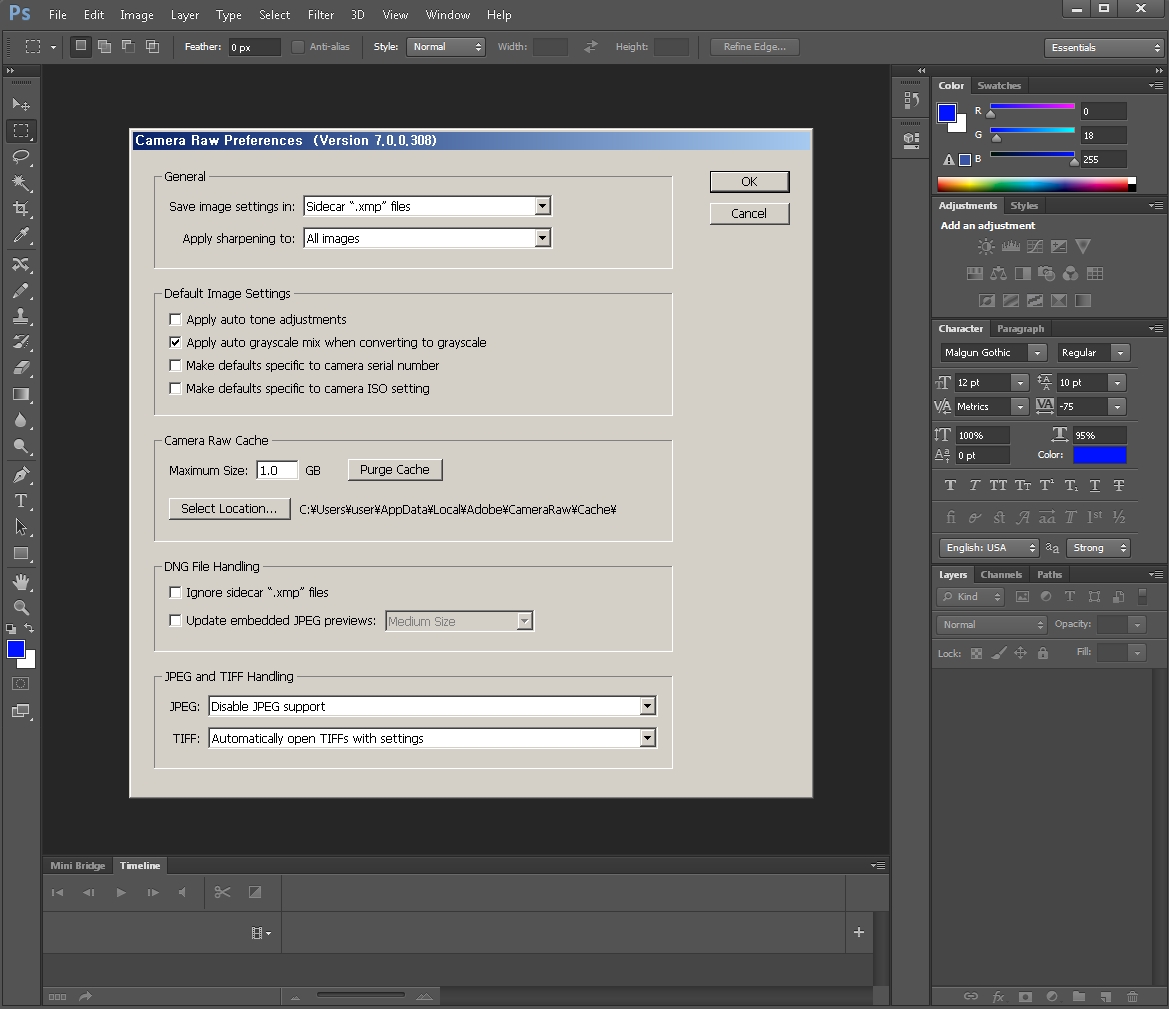Select the Move tool
This screenshot has height=1009, width=1169.
tap(21, 104)
